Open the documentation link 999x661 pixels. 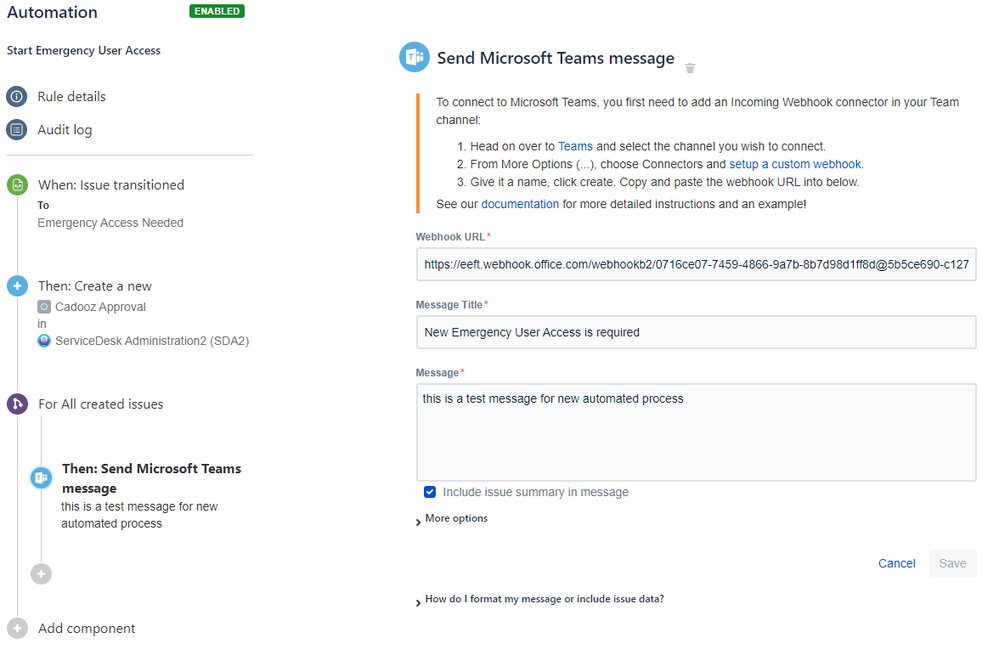coord(520,204)
